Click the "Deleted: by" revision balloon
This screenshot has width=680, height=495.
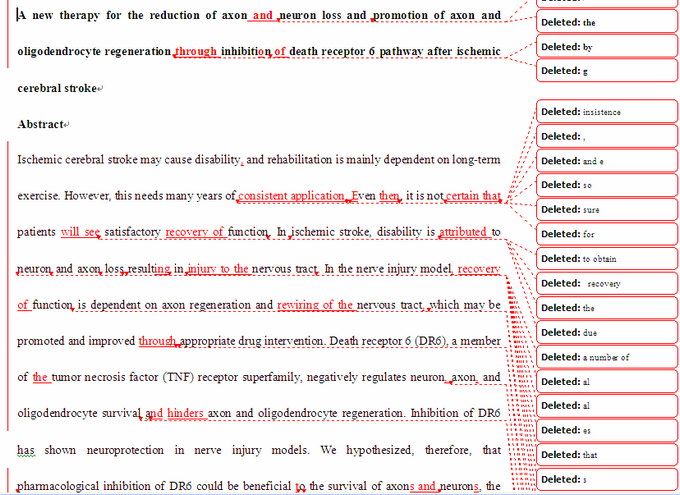coord(604,47)
